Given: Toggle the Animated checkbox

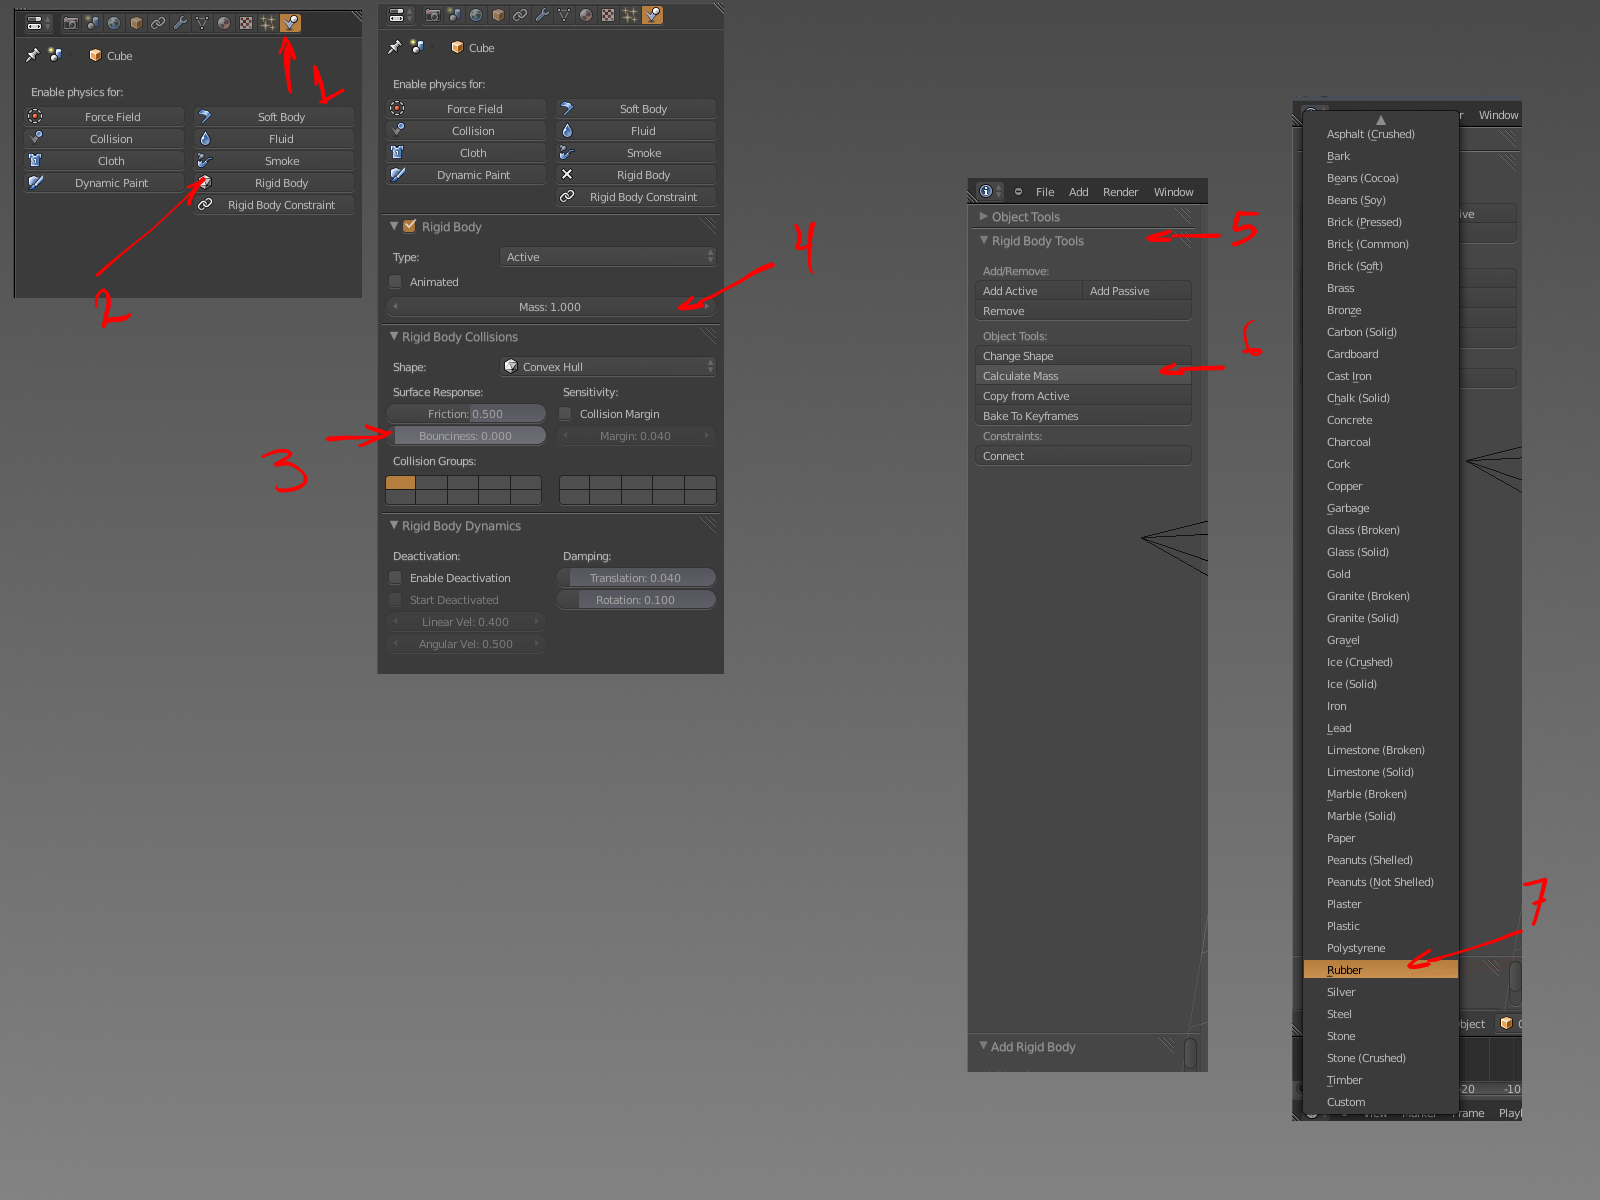Looking at the screenshot, I should 395,282.
